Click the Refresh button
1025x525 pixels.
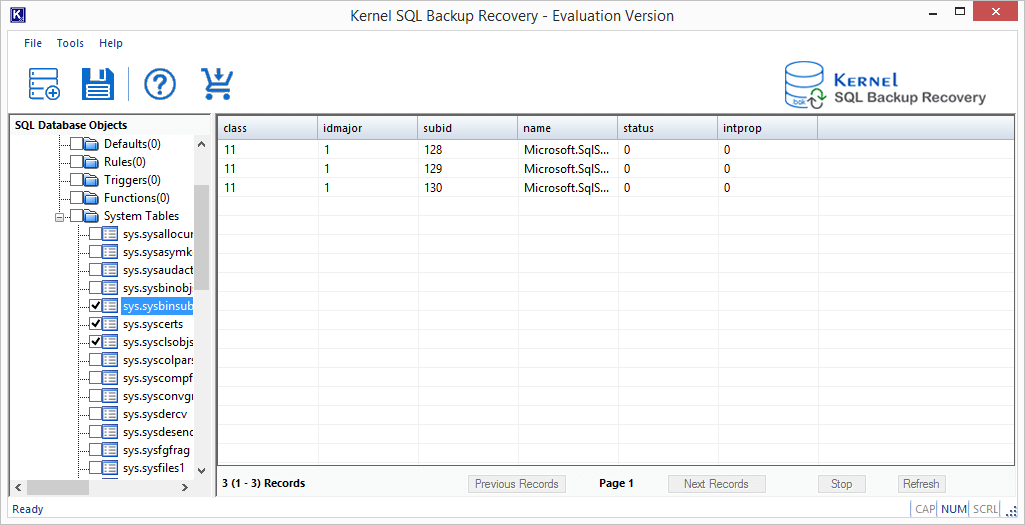pyautogui.click(x=921, y=484)
